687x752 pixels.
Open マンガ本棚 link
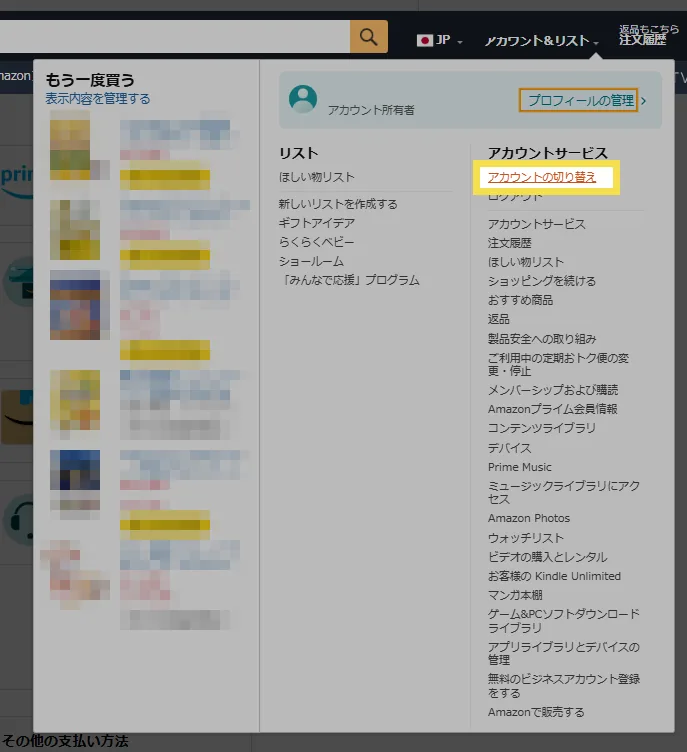(515, 595)
